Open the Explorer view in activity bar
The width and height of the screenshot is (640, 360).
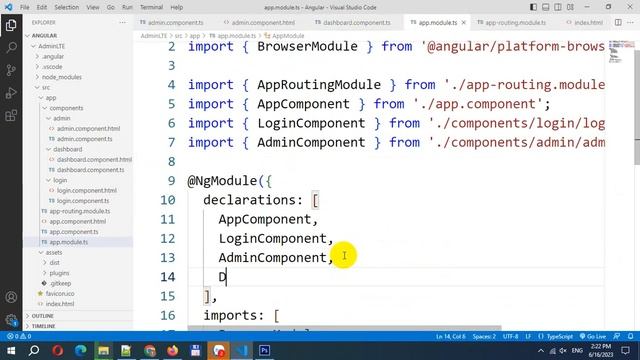coord(11,25)
